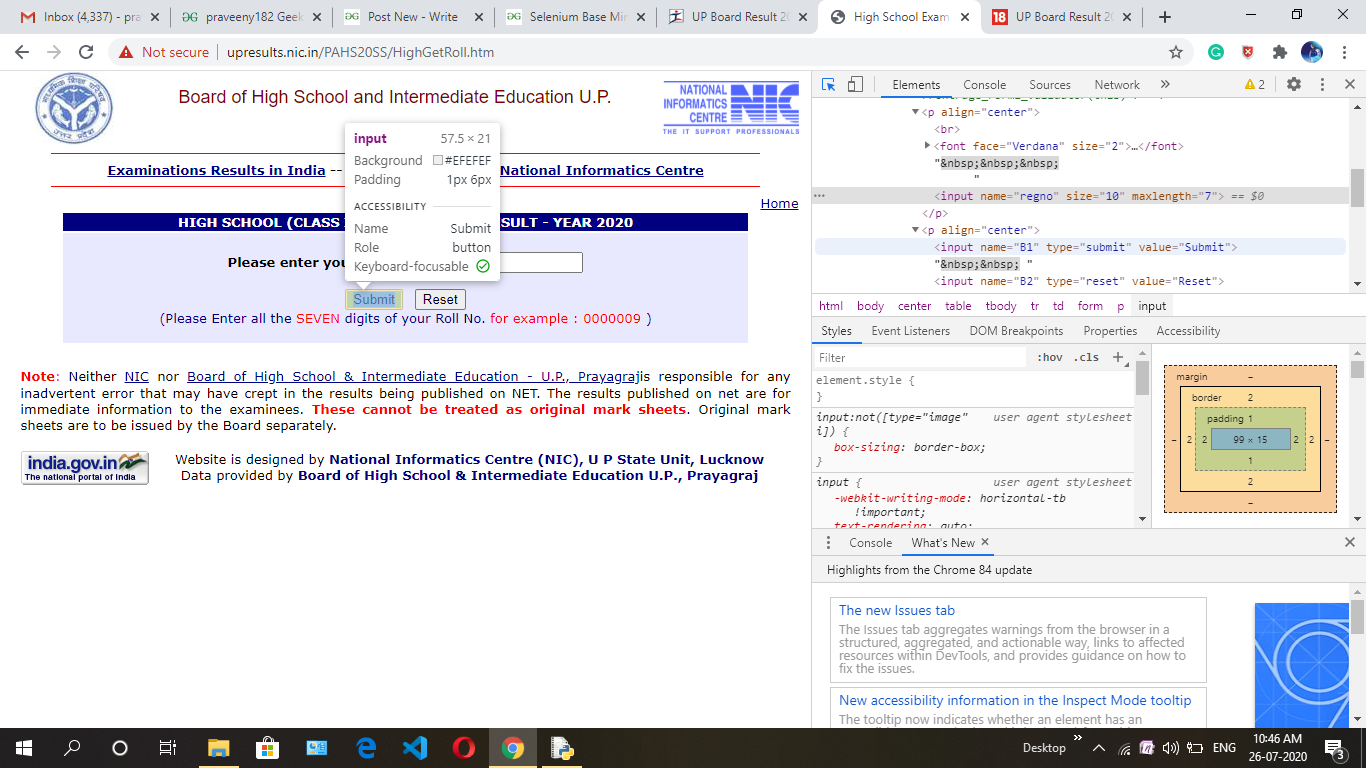Screen dimensions: 1366x768
Task: Click the UP Board emblem logo
Action: click(74, 109)
